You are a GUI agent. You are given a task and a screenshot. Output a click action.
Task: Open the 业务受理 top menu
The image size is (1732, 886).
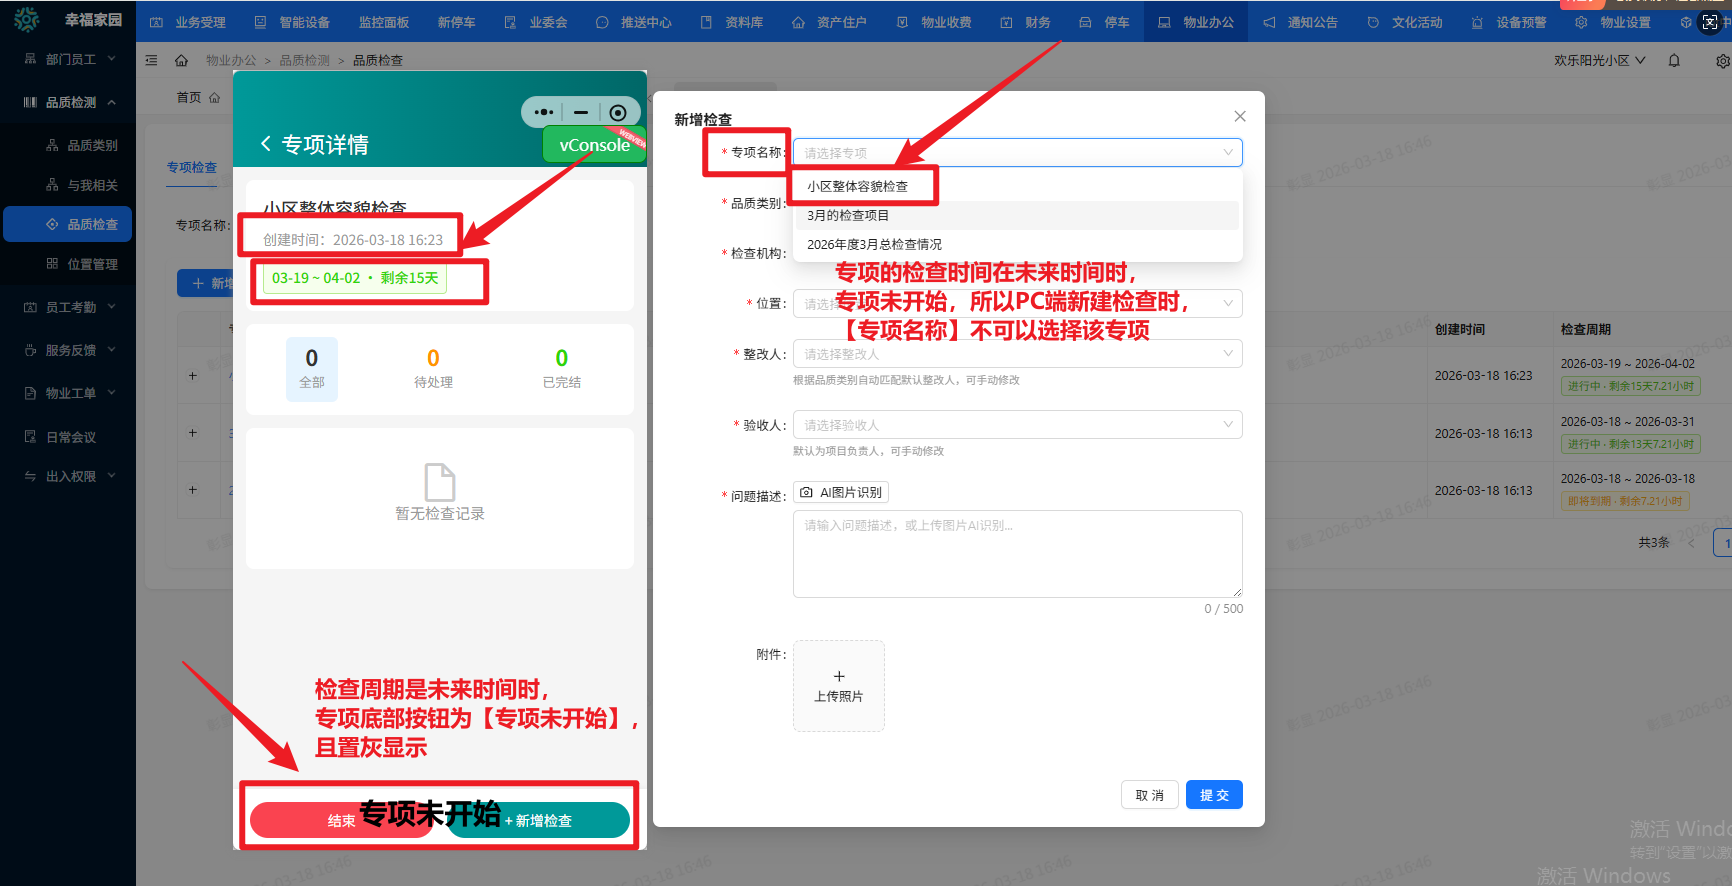188,22
